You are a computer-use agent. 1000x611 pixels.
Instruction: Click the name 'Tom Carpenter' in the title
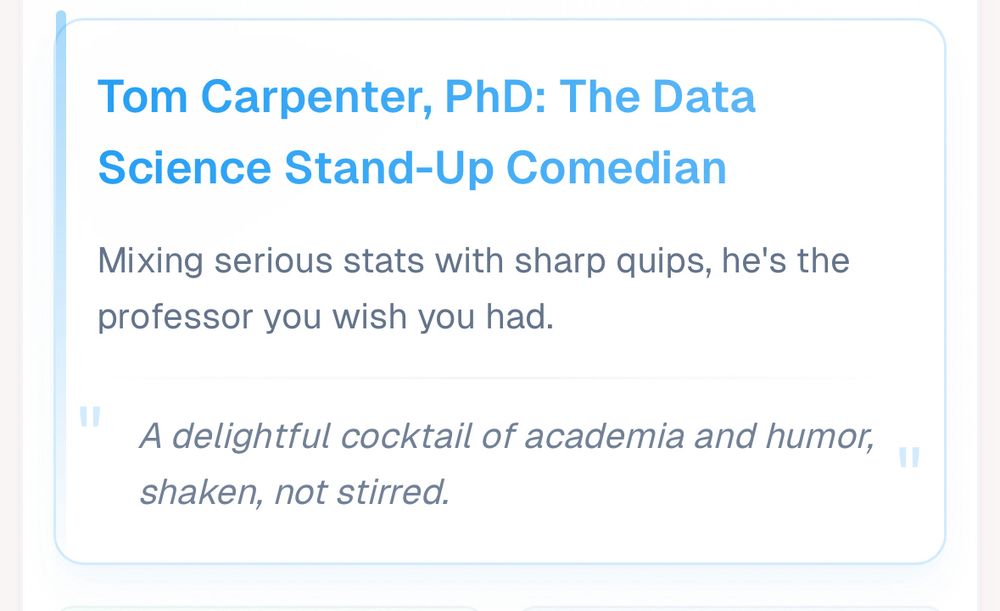pyautogui.click(x=263, y=98)
